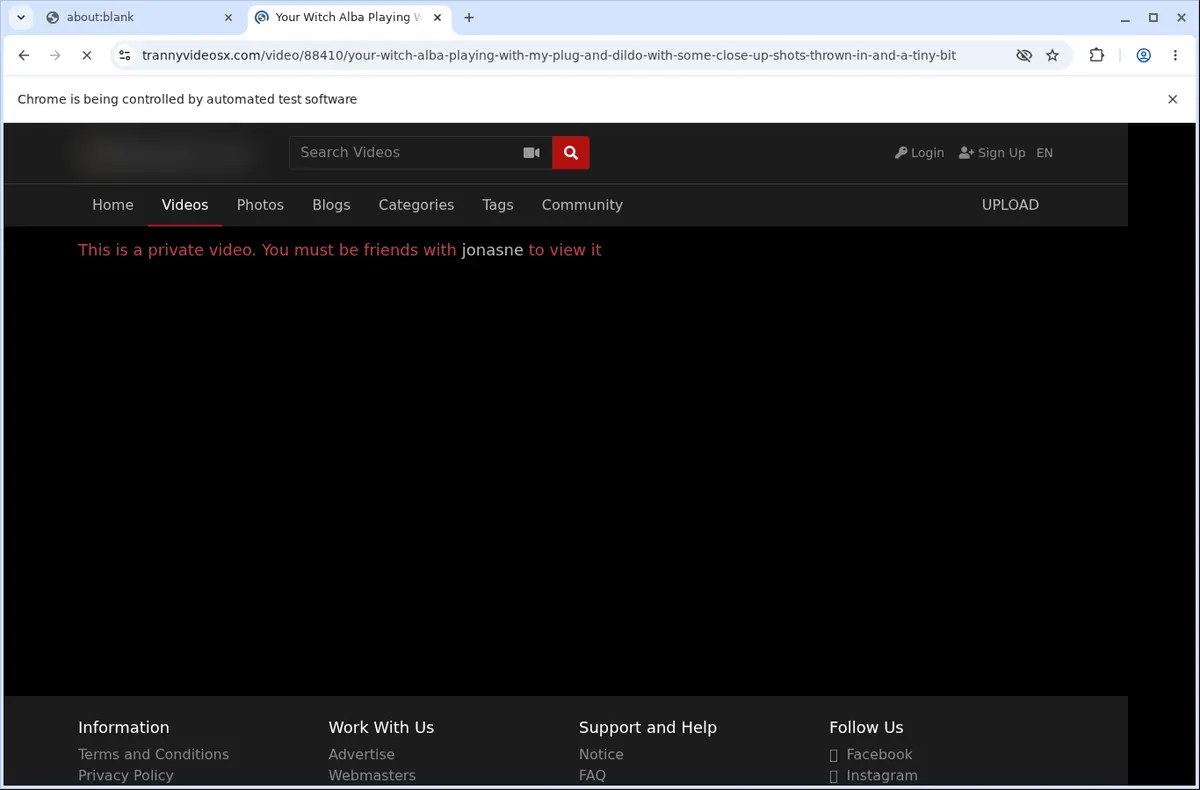Image resolution: width=1200 pixels, height=790 pixels.
Task: Click the tracking protection eye icon
Action: click(x=1023, y=56)
